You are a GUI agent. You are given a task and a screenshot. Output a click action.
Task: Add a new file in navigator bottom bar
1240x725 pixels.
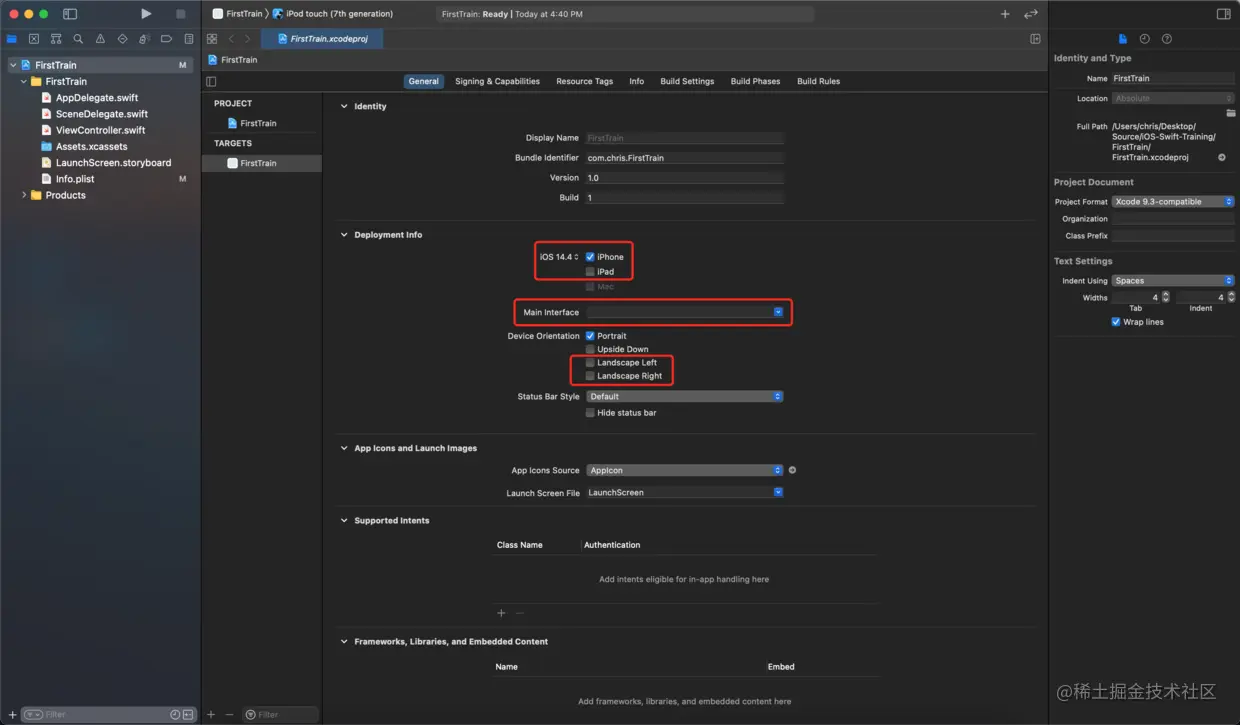(12, 714)
